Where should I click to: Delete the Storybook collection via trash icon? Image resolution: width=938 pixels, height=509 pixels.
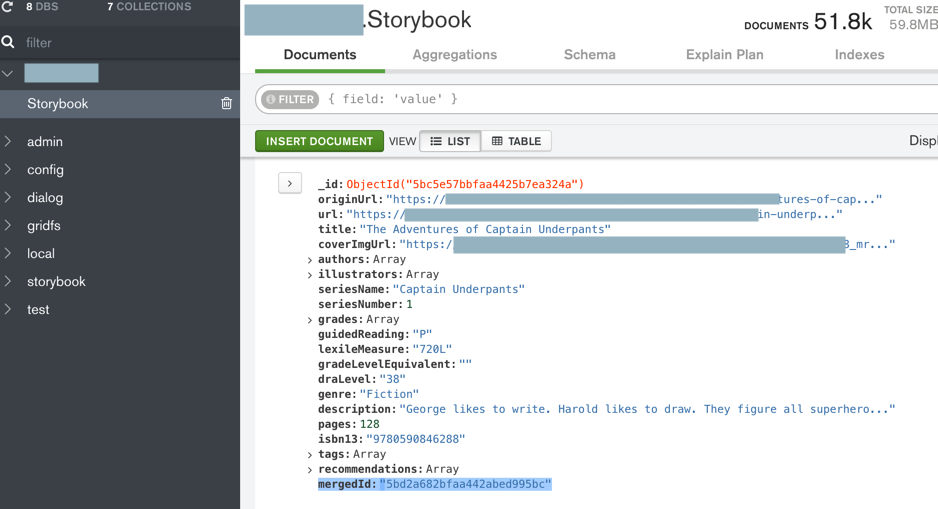pyautogui.click(x=227, y=104)
